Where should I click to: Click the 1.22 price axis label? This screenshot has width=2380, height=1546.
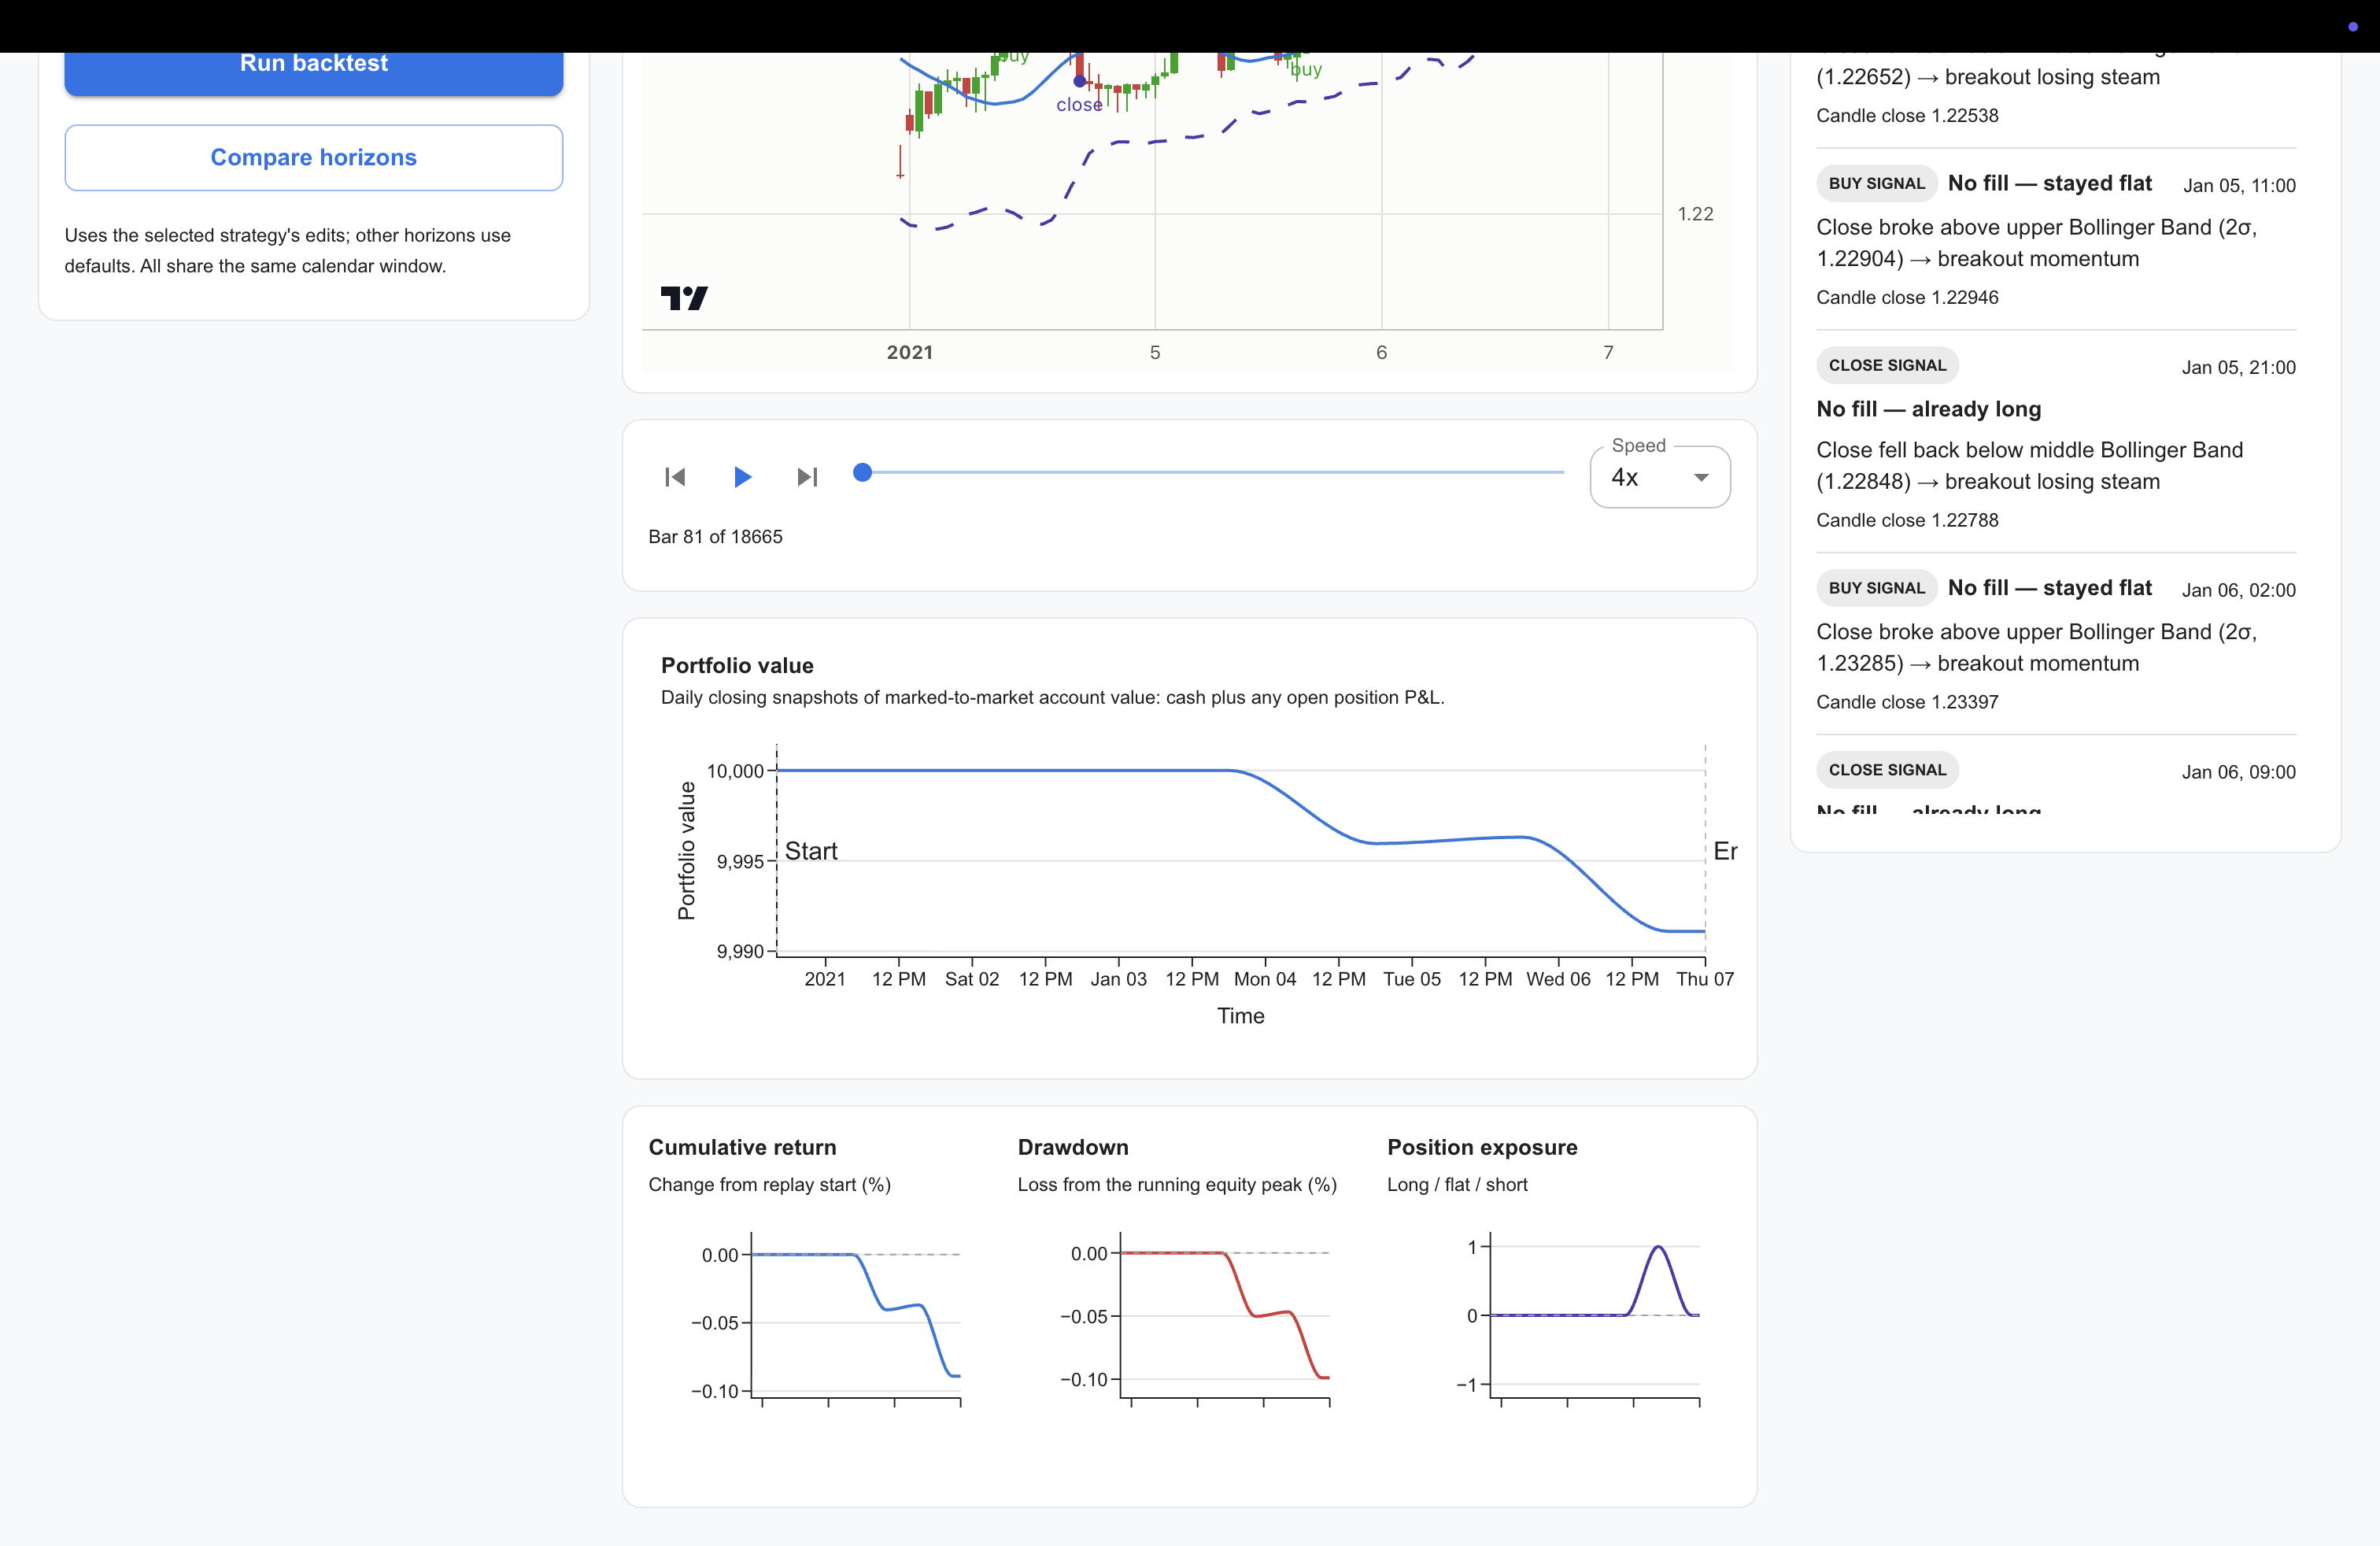point(1695,214)
